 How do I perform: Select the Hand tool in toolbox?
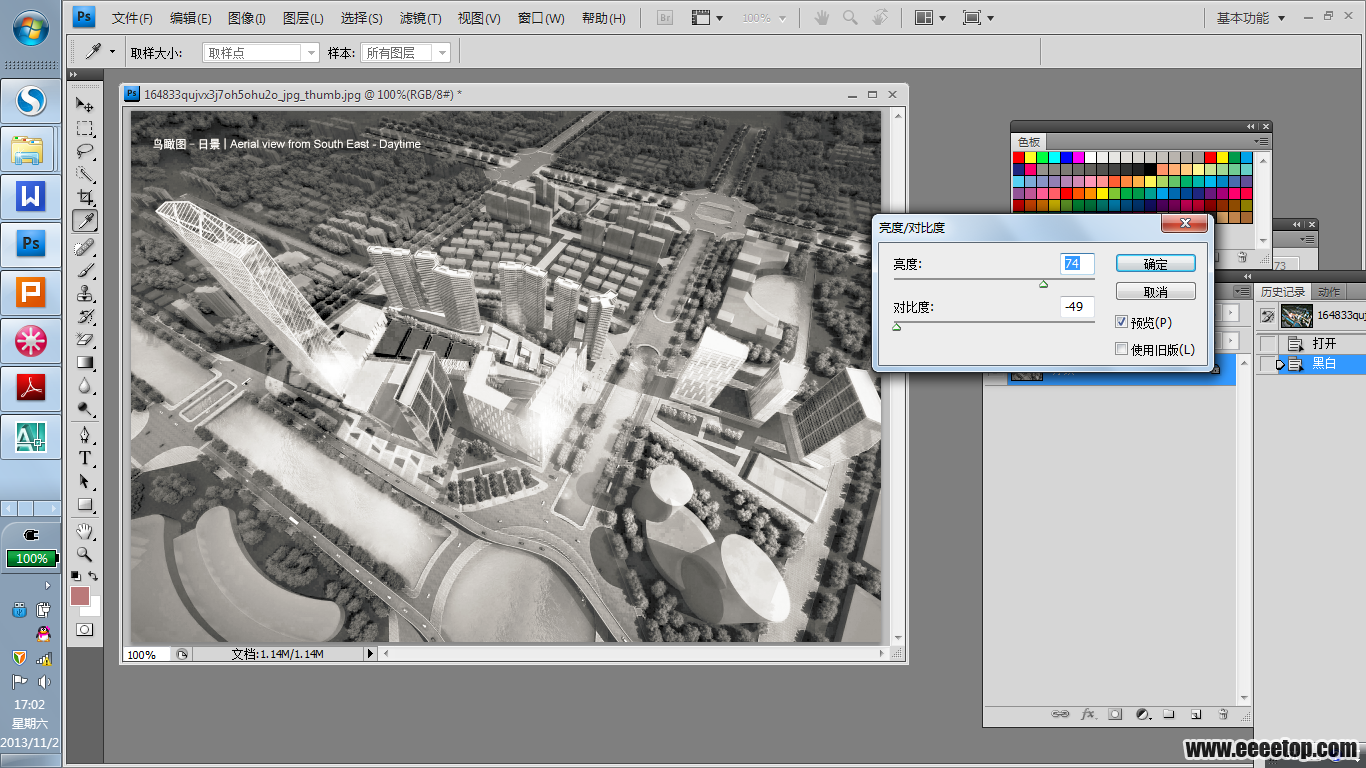(85, 530)
